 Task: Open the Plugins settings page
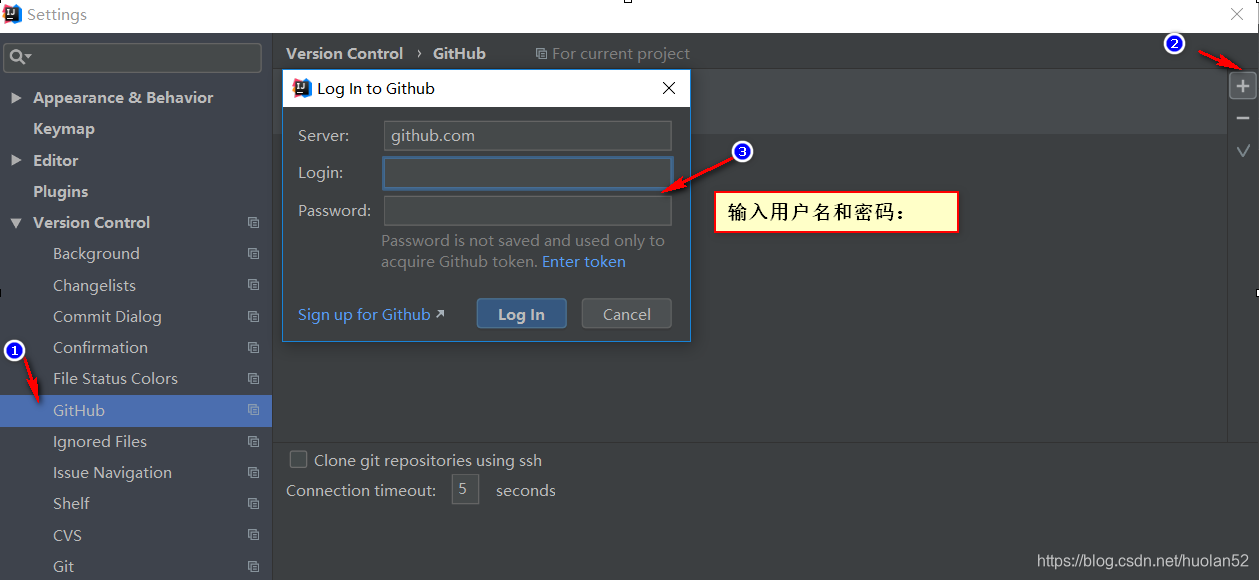(x=61, y=192)
